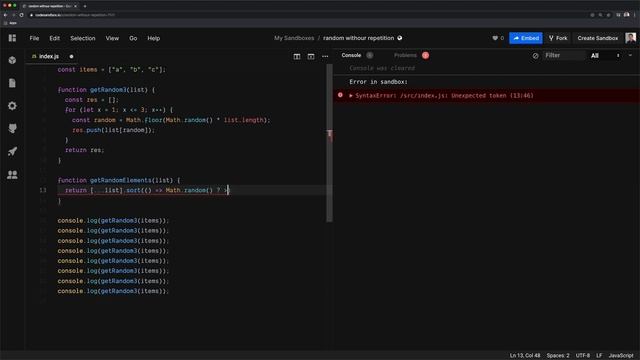Open the Edit menu

55,38
